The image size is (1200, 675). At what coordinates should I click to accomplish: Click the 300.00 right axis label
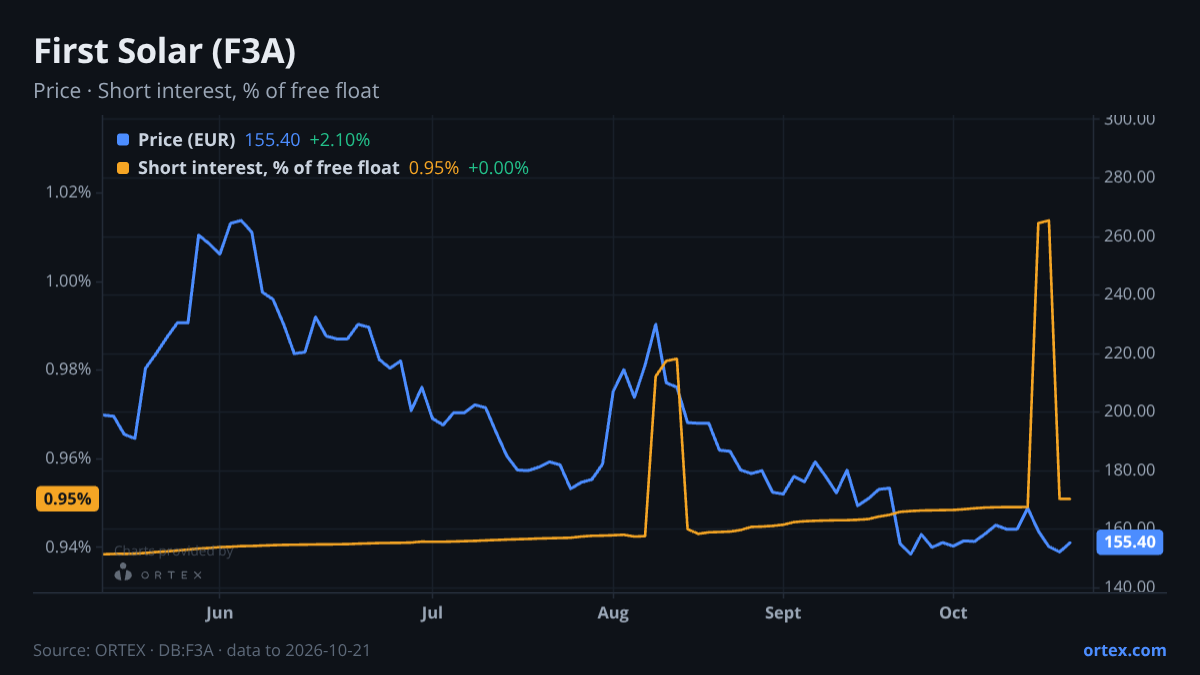[x=1131, y=119]
